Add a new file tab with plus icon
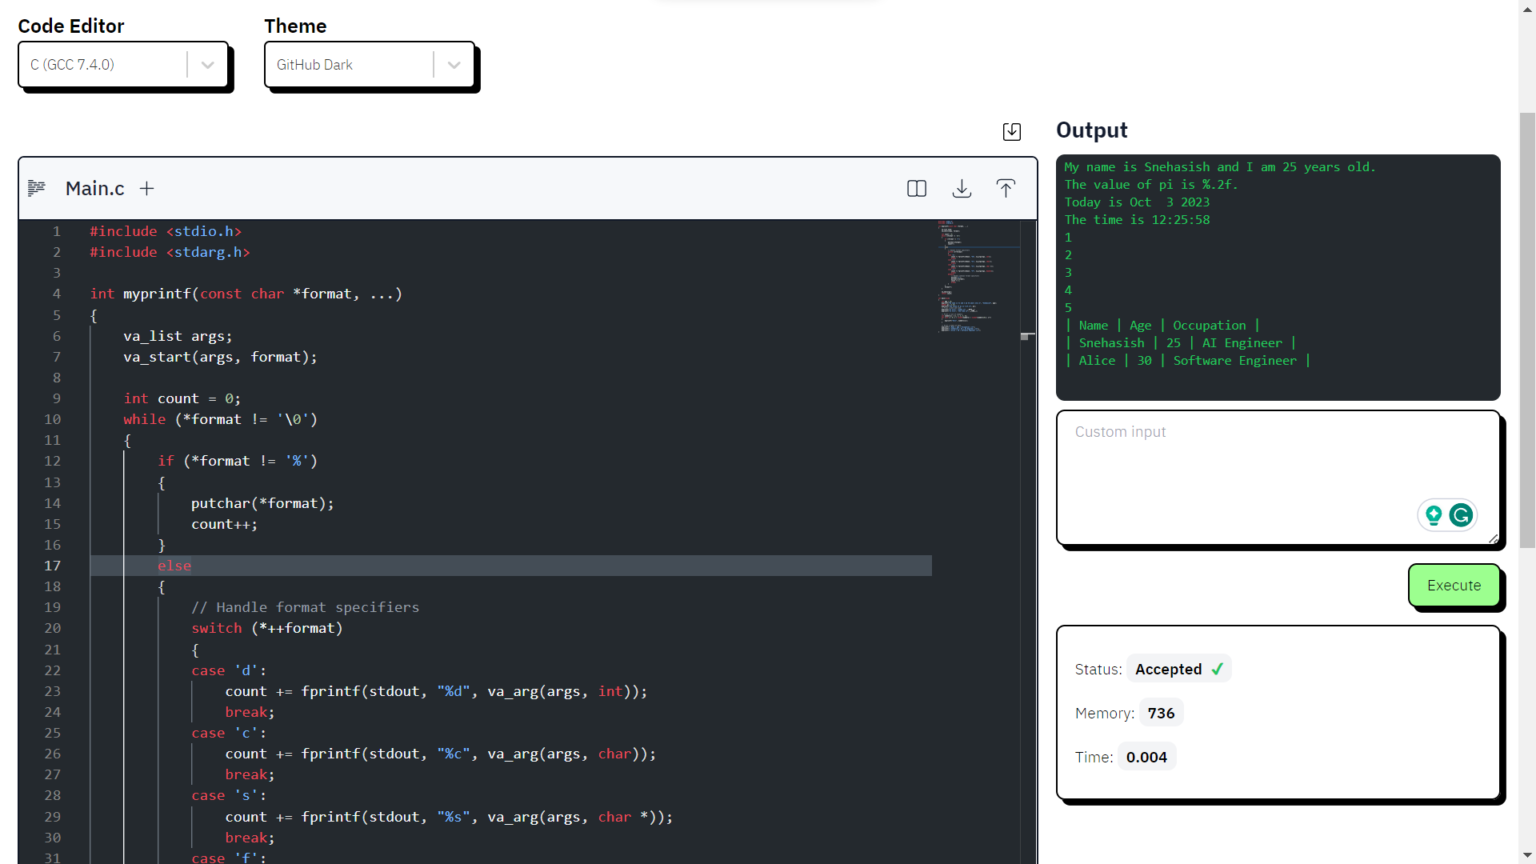Screen dimensions: 1536x864 click(147, 188)
